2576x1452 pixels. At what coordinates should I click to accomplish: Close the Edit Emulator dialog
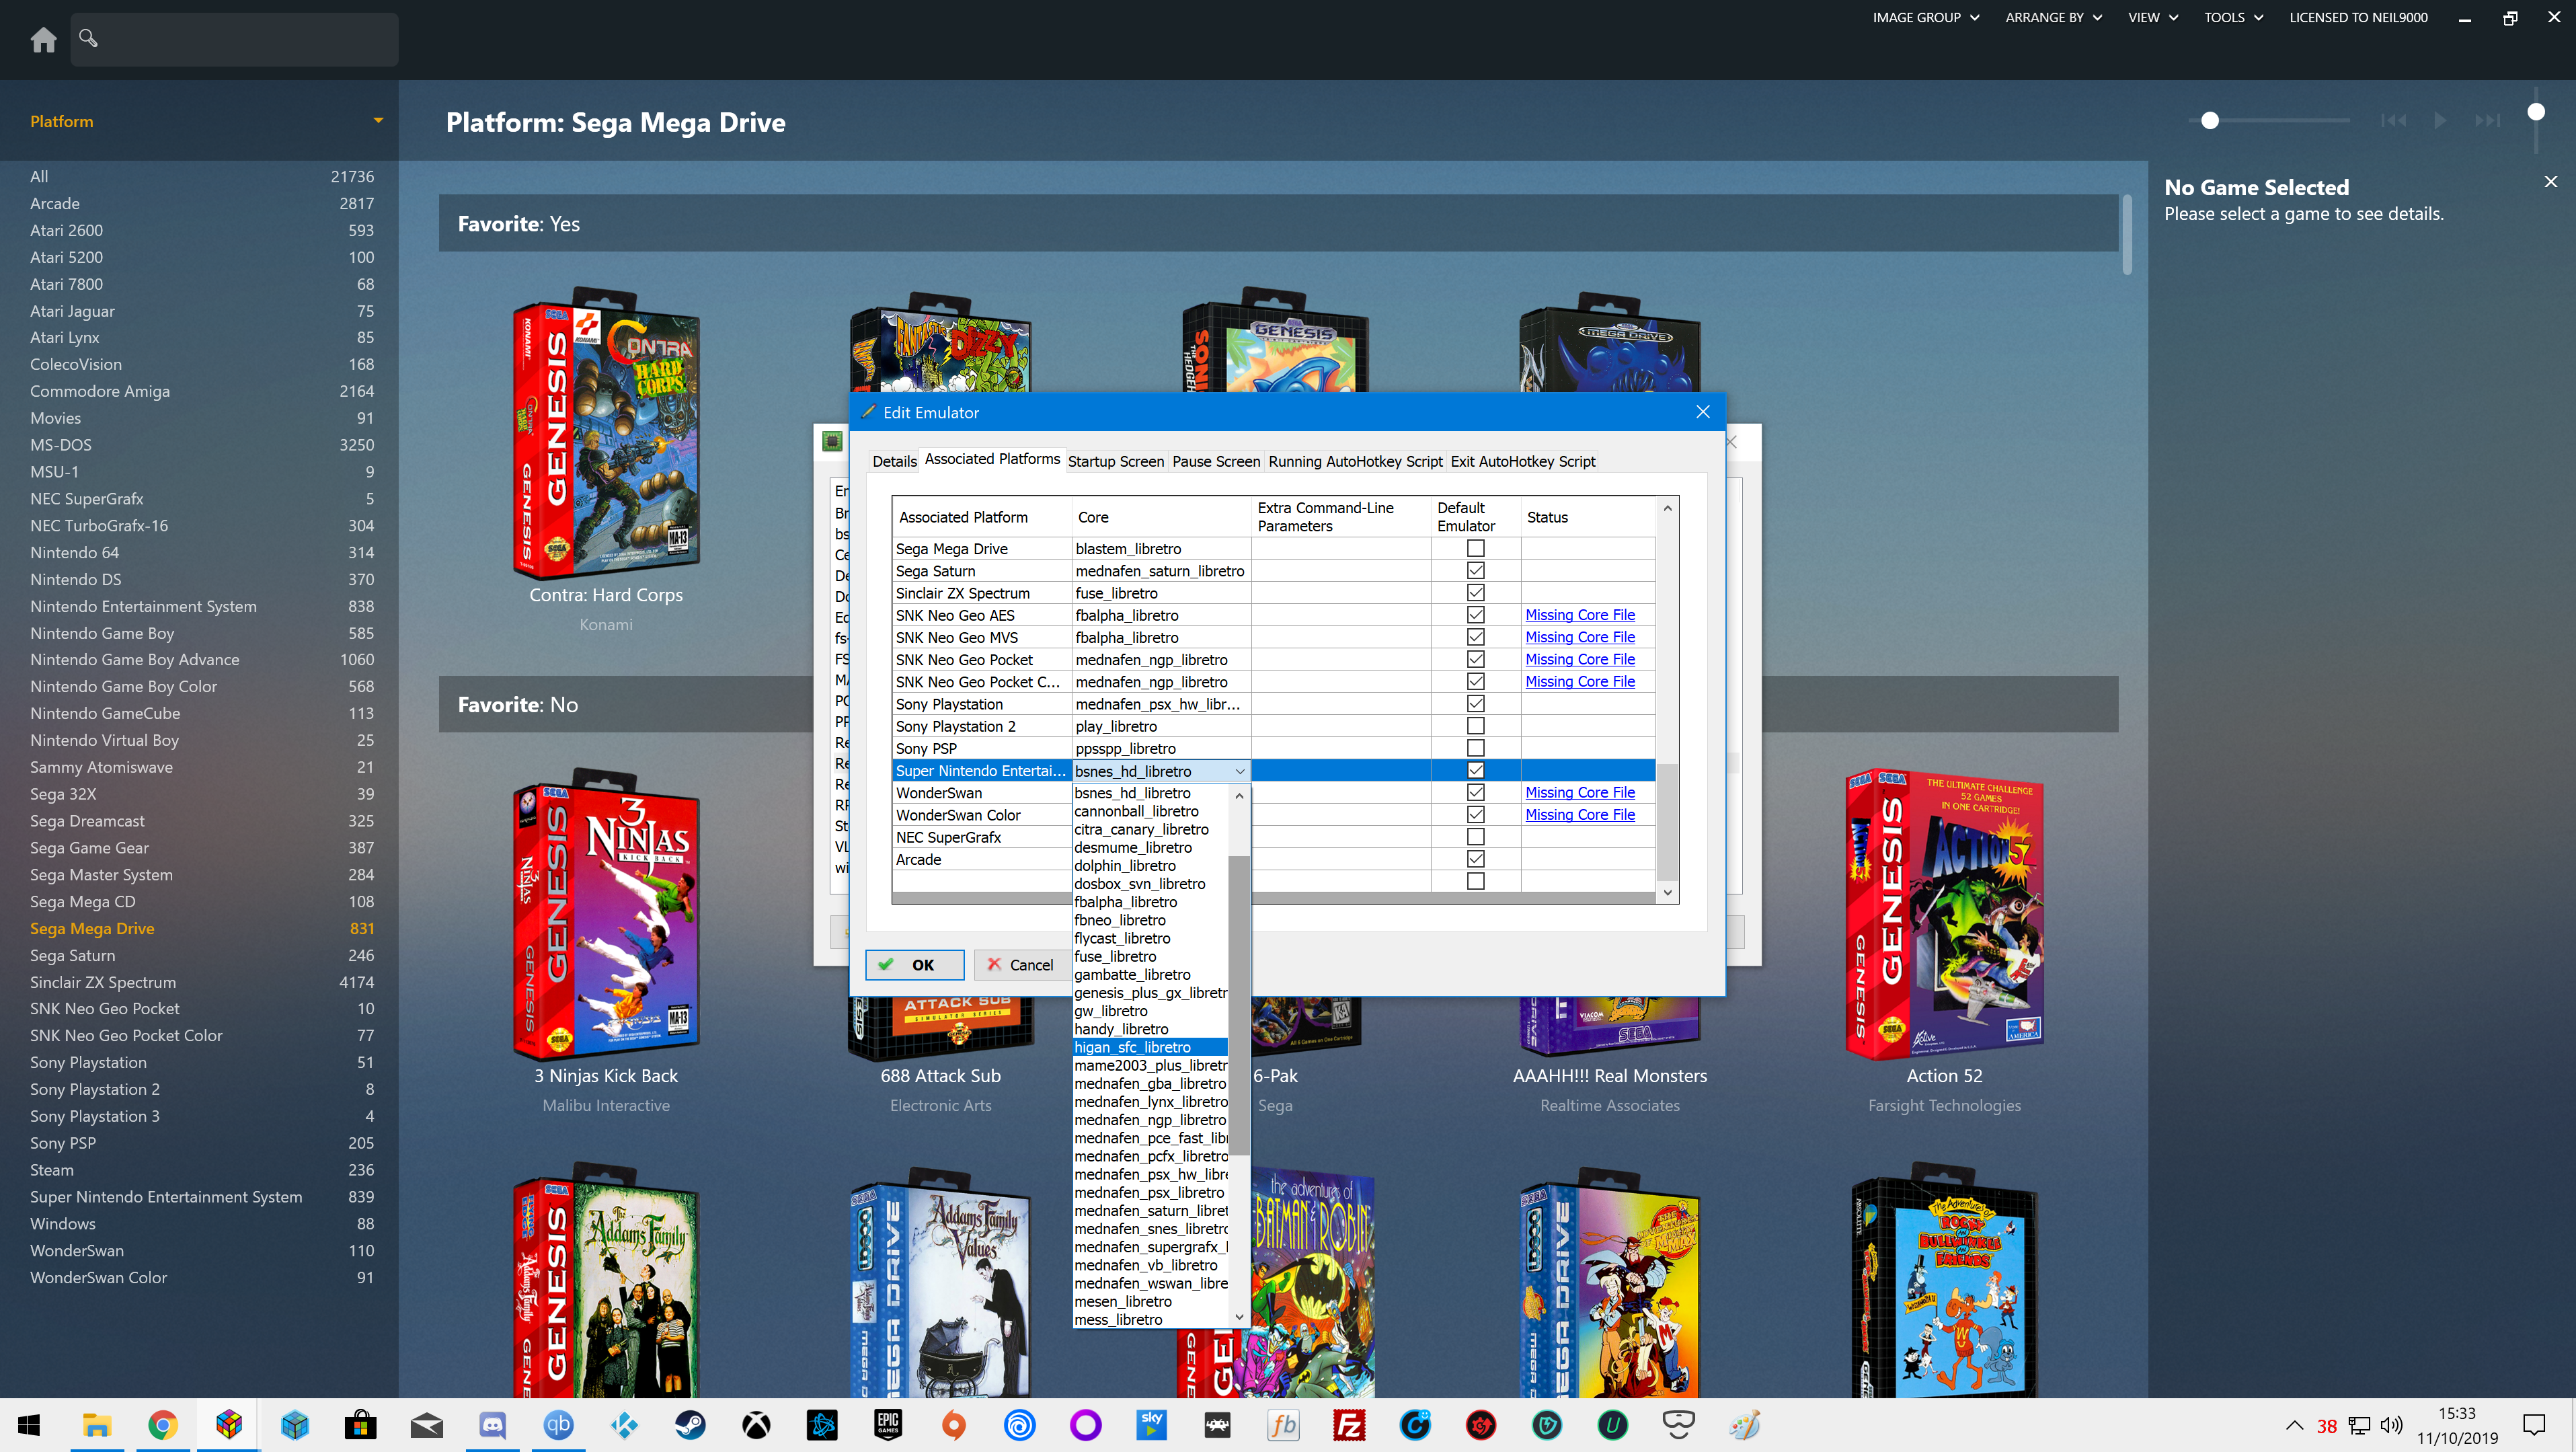(x=1702, y=412)
